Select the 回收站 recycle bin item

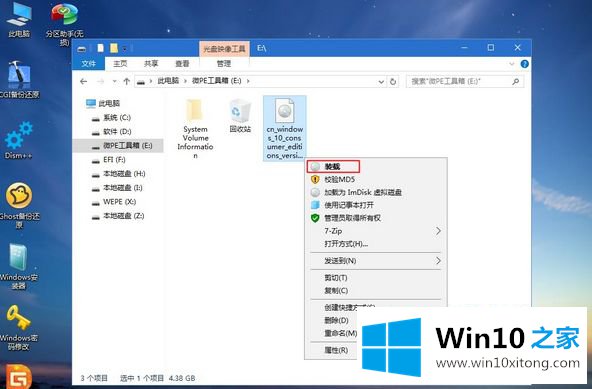coord(240,116)
